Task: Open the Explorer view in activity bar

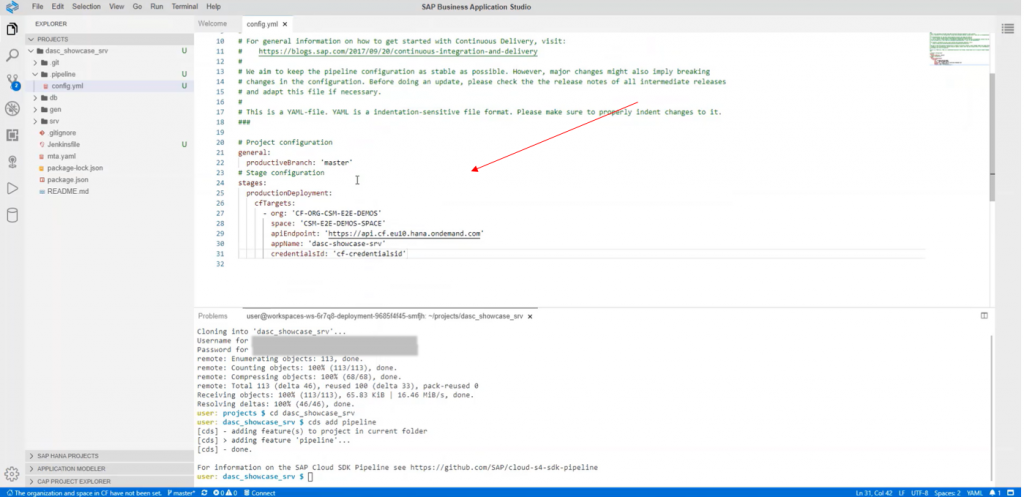Action: (12, 29)
